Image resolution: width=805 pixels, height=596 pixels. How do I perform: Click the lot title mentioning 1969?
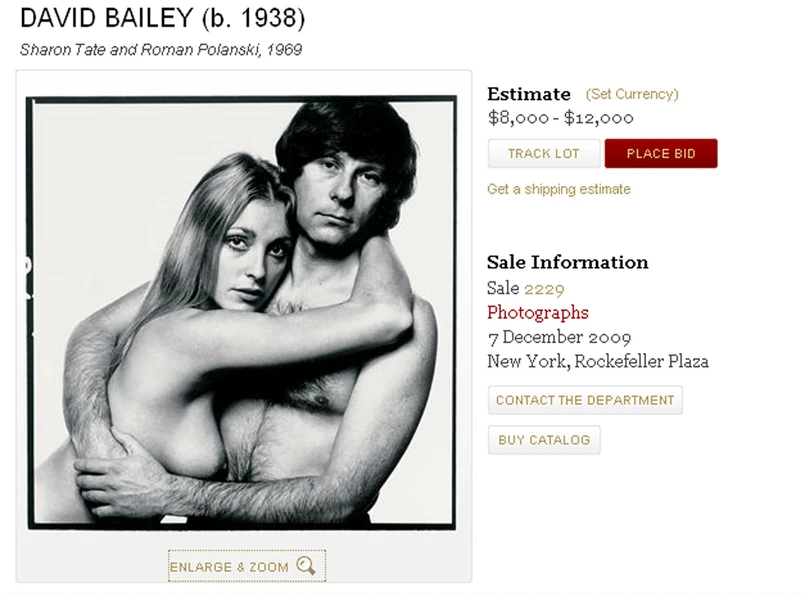pos(161,49)
